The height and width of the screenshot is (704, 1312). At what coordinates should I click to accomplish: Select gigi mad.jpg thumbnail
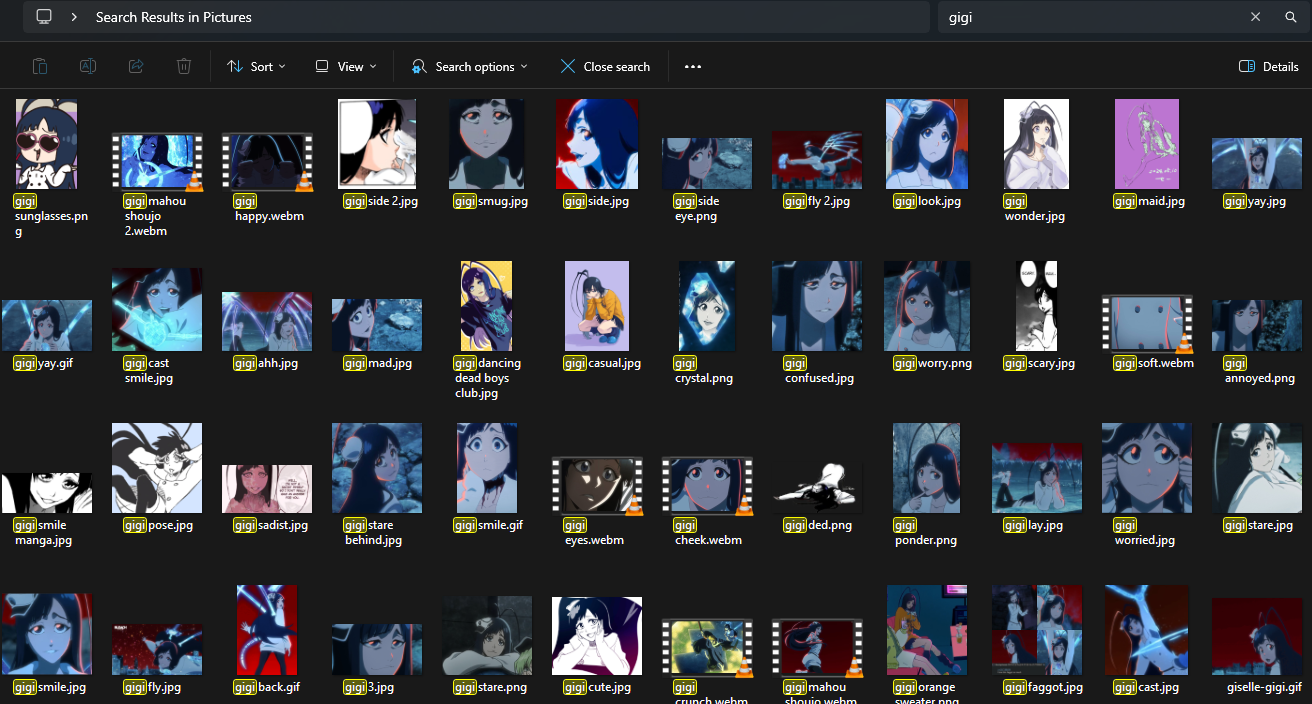[377, 325]
